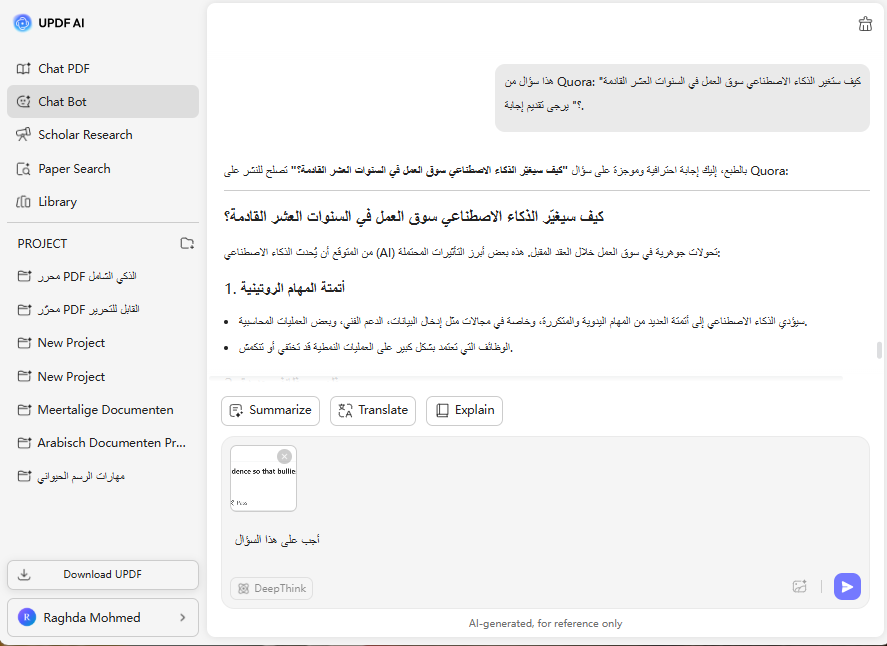Screen dimensions: 887x646
Task: Click the user question message bubble
Action: [x=682, y=97]
